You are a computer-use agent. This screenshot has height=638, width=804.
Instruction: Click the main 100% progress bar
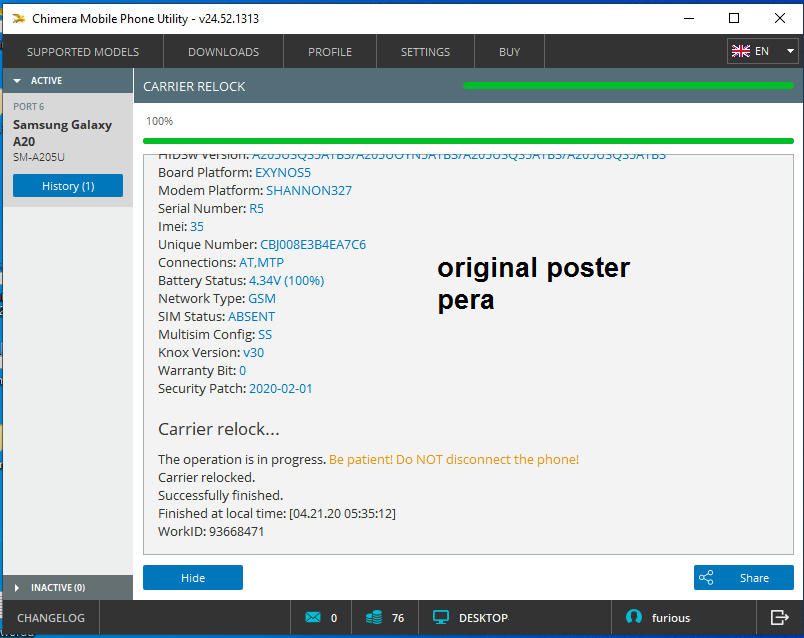[x=468, y=141]
